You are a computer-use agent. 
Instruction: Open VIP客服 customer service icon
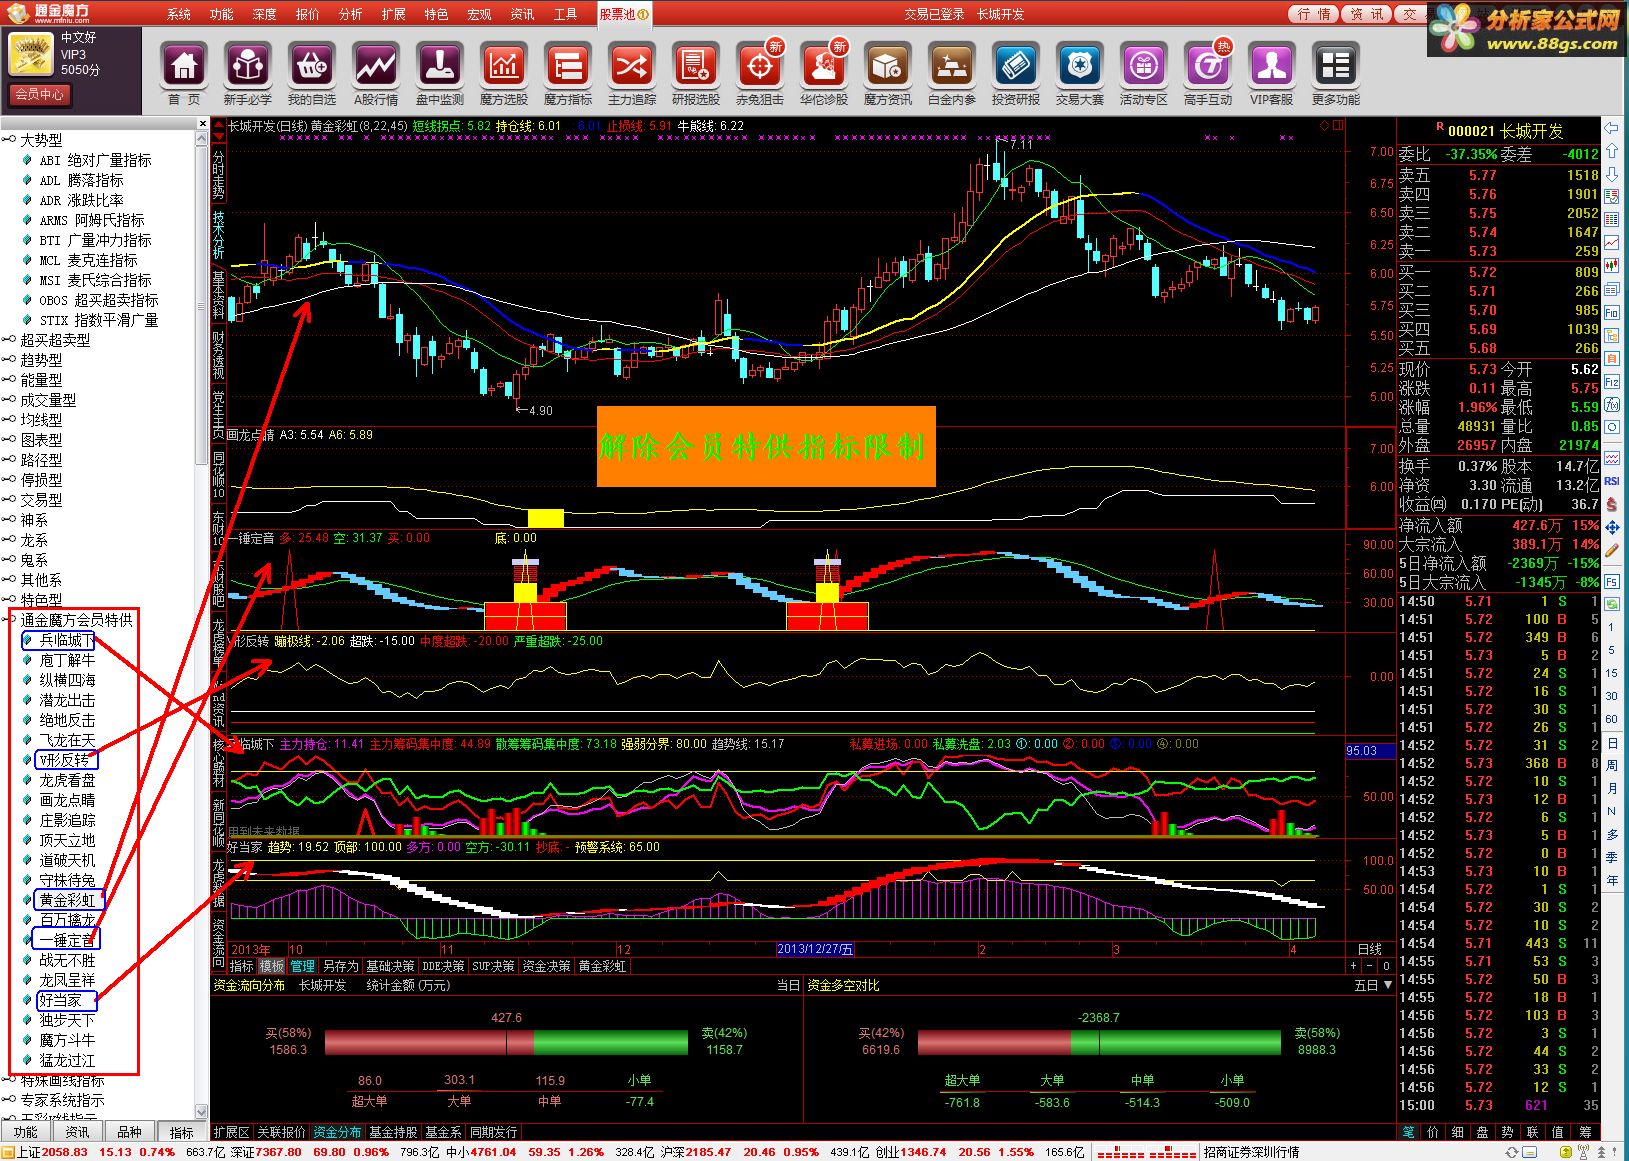pyautogui.click(x=1272, y=66)
